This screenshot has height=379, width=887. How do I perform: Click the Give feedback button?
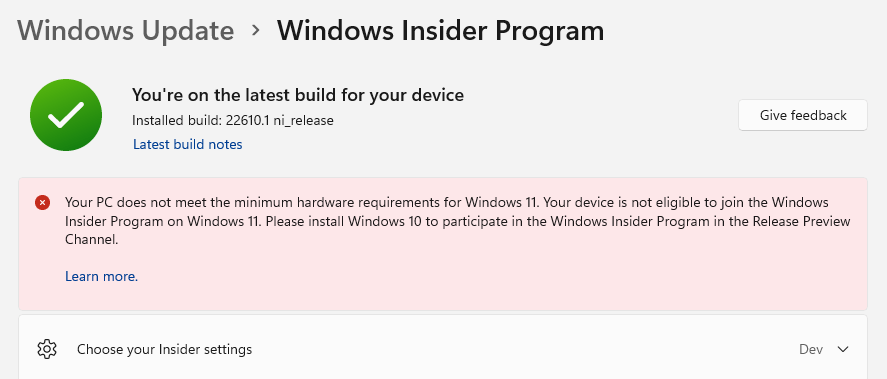(803, 115)
